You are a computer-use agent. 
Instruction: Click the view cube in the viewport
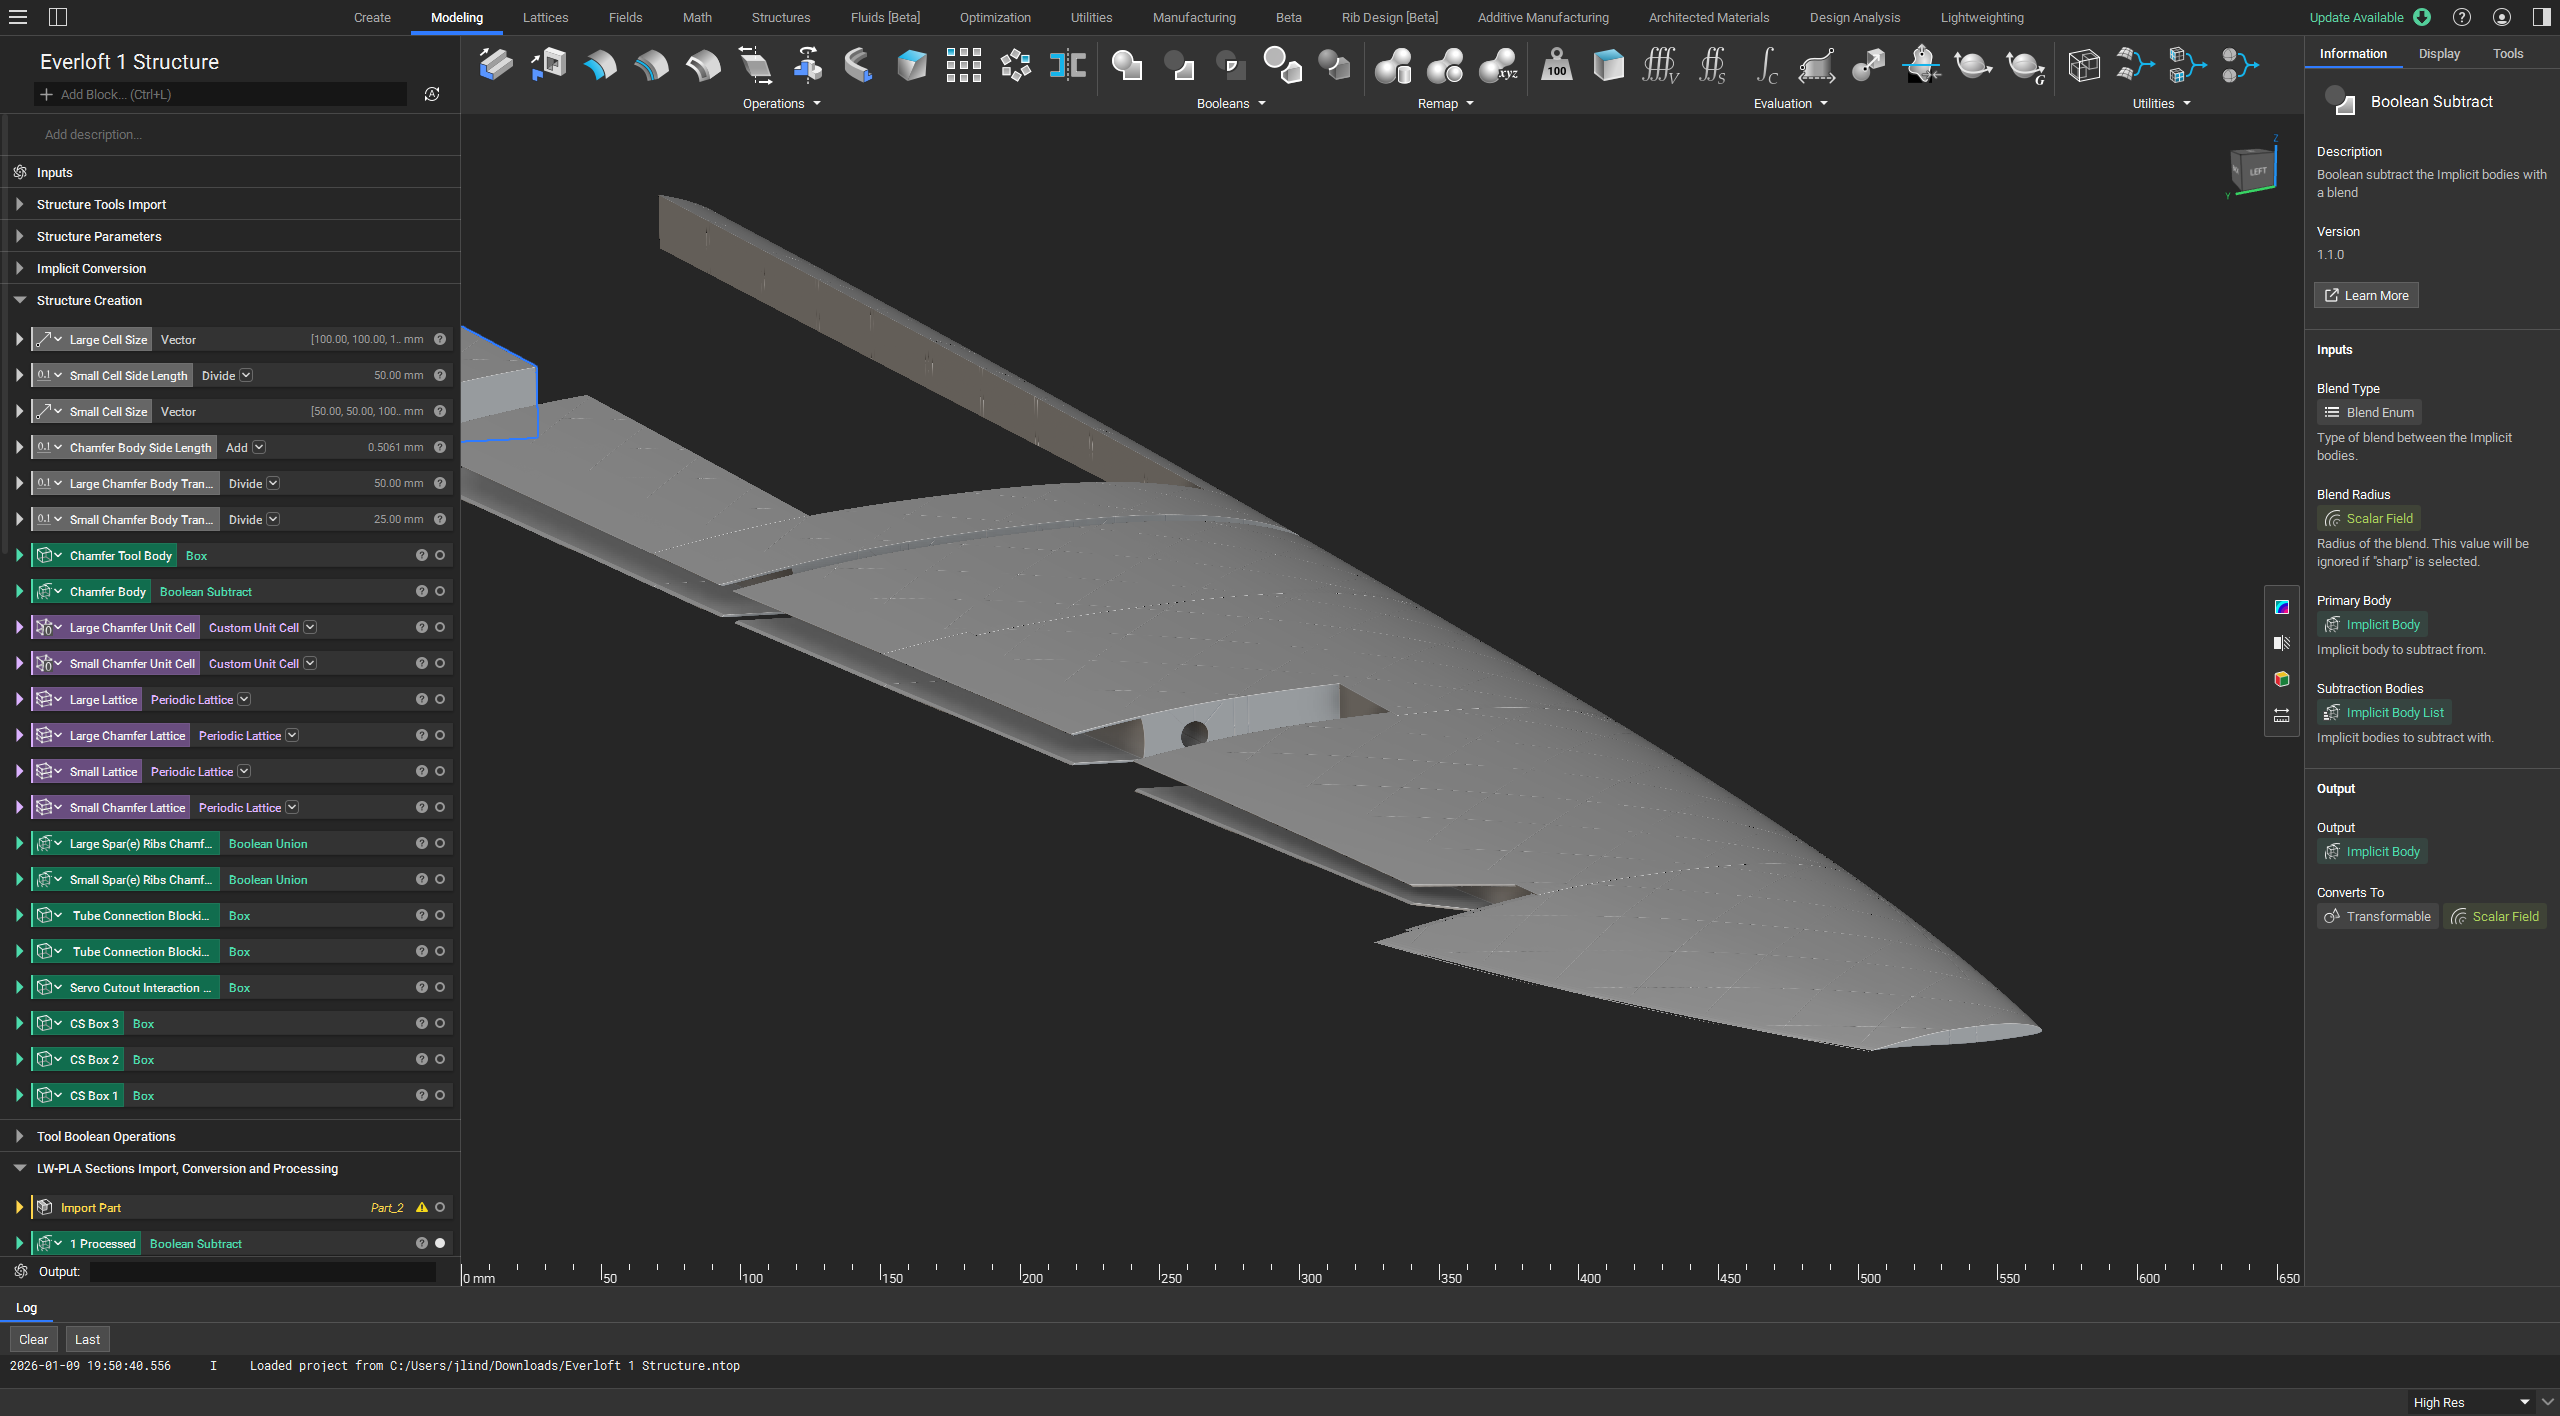2253,168
